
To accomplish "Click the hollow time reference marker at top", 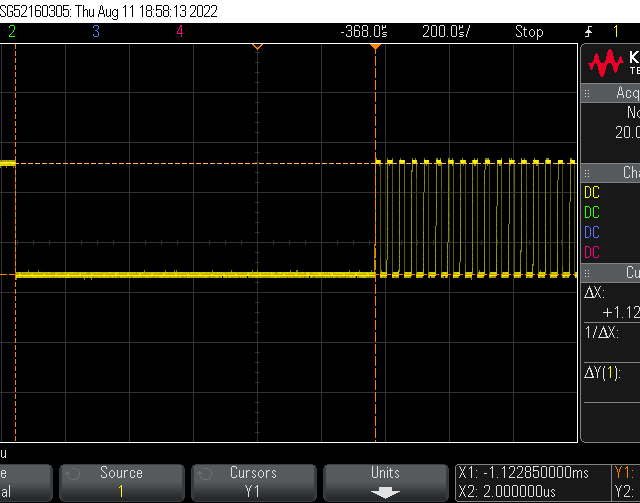I will pyautogui.click(x=257, y=47).
